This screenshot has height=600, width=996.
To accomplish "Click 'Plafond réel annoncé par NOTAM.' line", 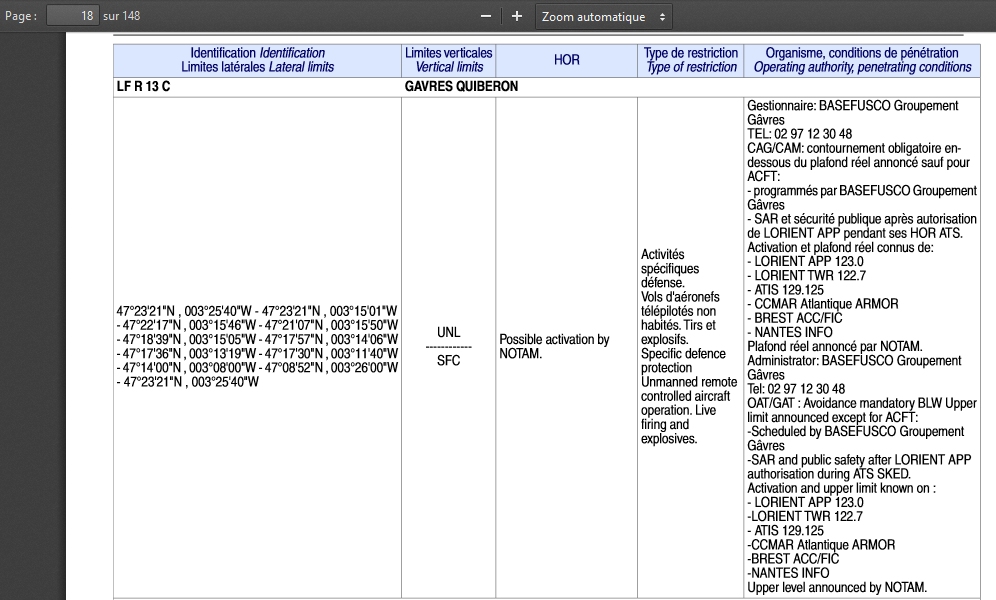I will tap(835, 347).
